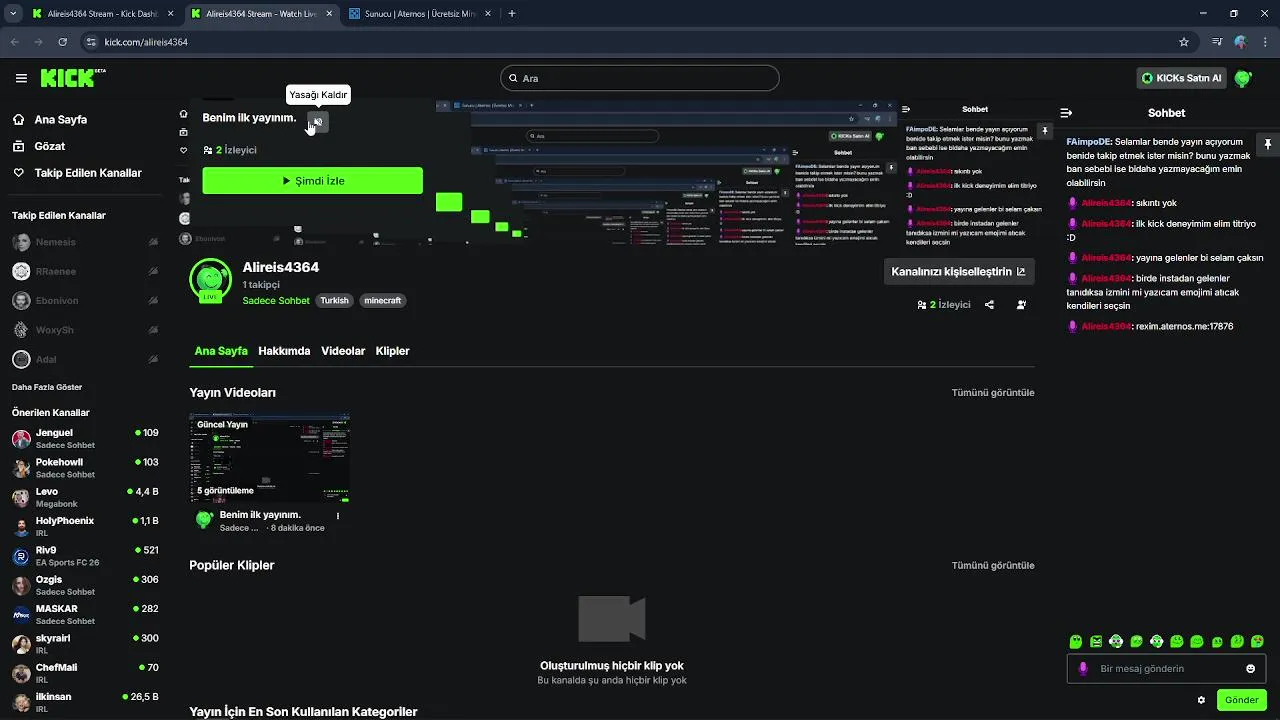Image resolution: width=1280 pixels, height=720 pixels.
Task: Insert the first green ghost emote
Action: (1076, 641)
